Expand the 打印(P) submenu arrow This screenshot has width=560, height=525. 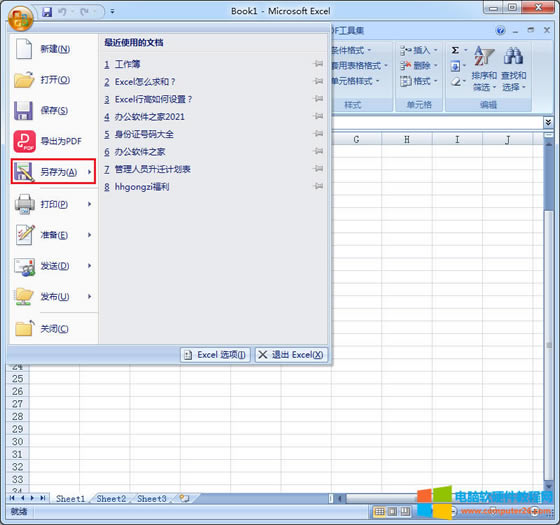pos(90,204)
